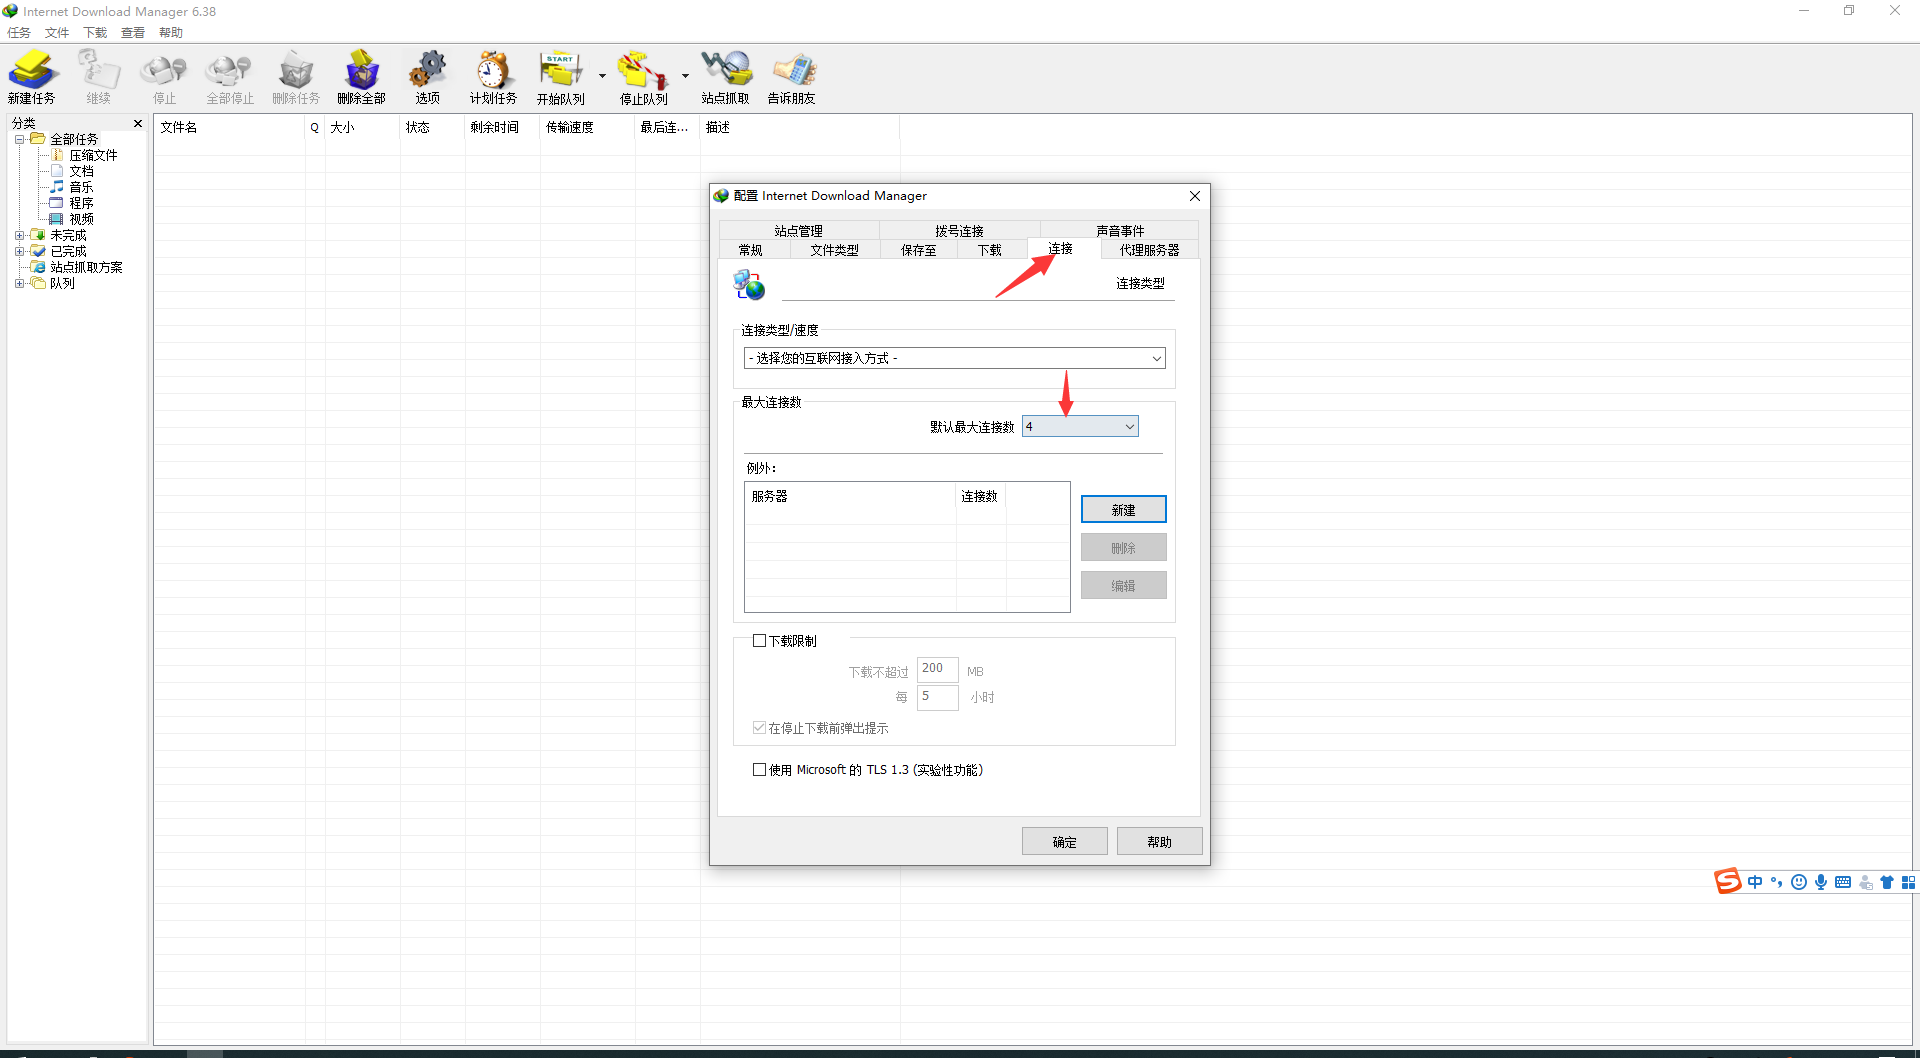Open the IME toolbox grid icon
This screenshot has height=1058, width=1920.
coord(1908,882)
